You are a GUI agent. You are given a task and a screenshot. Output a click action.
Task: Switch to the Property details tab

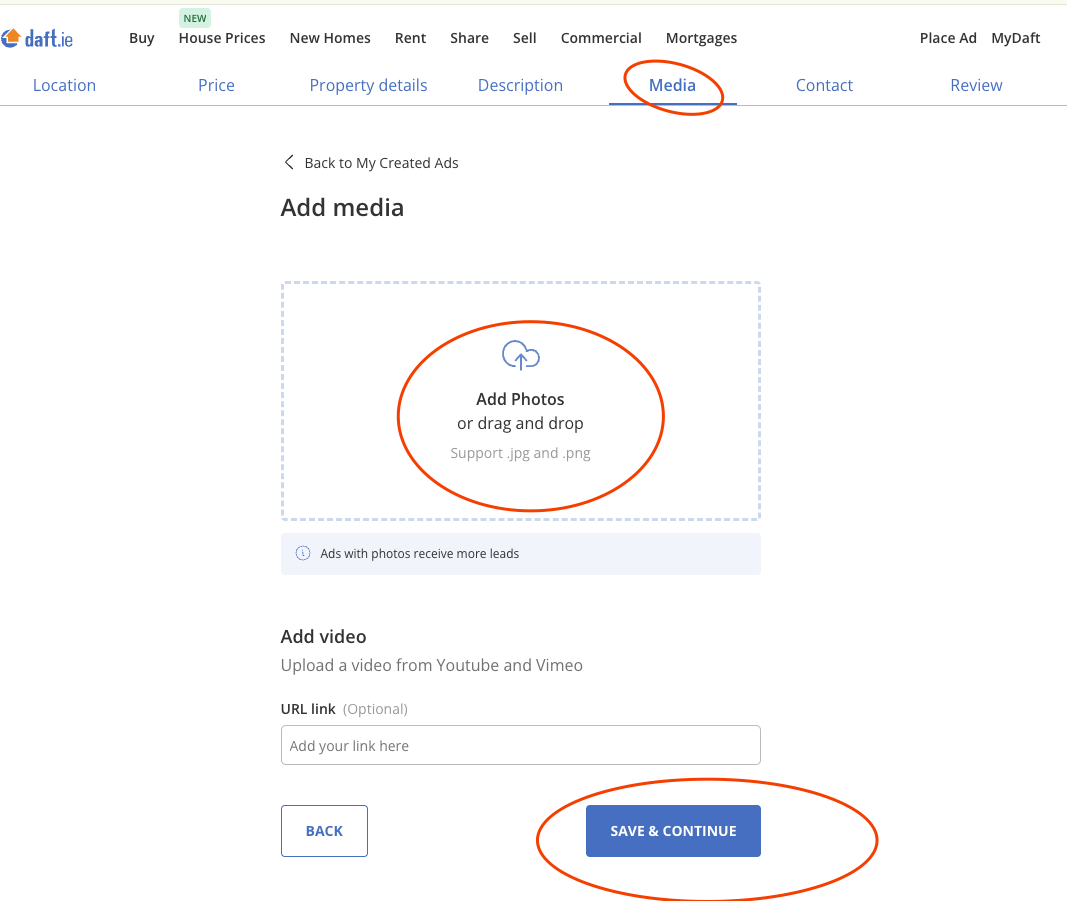368,85
